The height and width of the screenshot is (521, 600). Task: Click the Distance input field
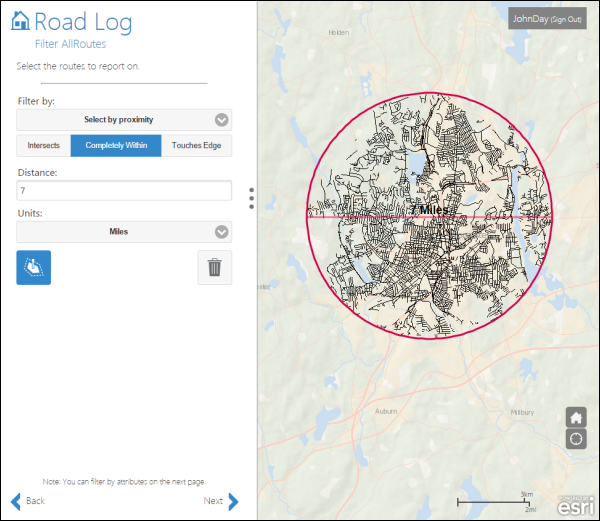coord(124,190)
